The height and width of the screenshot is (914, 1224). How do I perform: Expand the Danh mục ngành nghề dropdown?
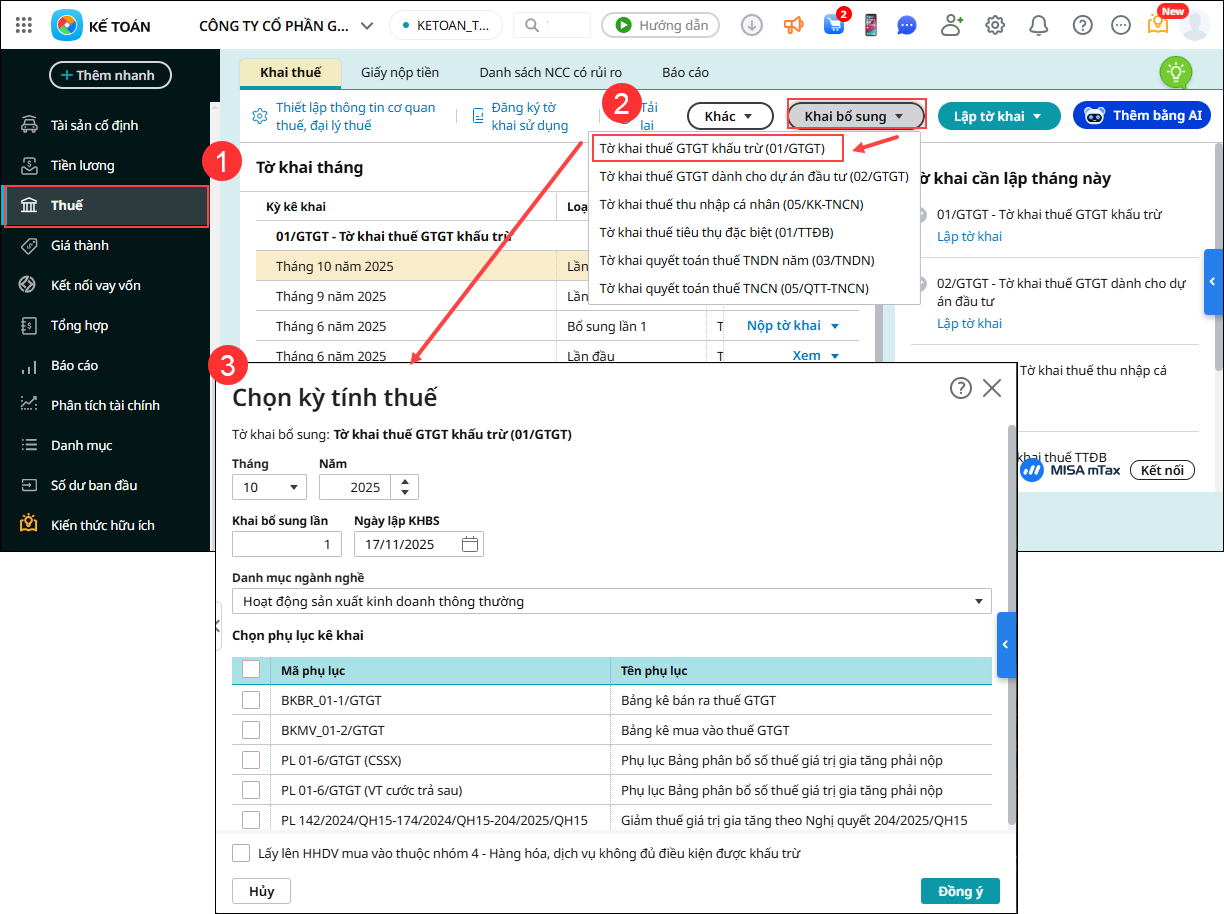coord(611,601)
